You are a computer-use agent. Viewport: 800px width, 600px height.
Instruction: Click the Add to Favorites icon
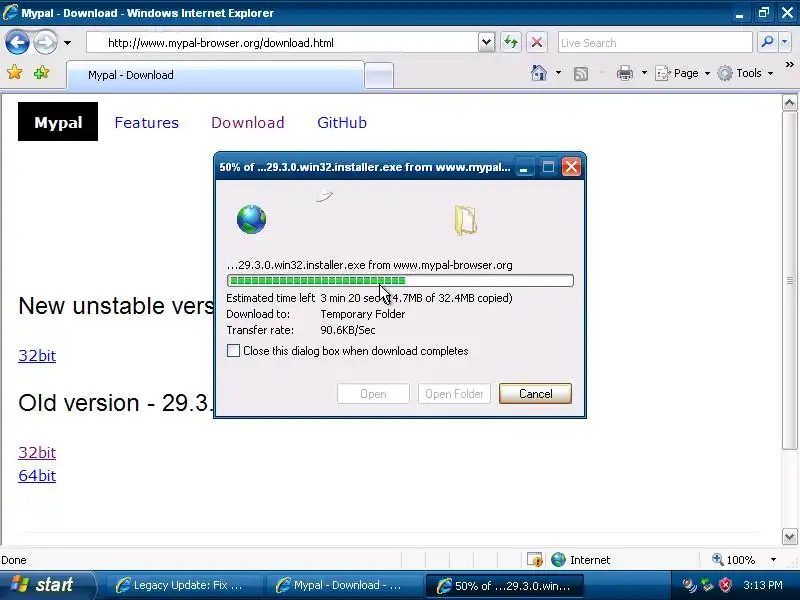click(41, 72)
